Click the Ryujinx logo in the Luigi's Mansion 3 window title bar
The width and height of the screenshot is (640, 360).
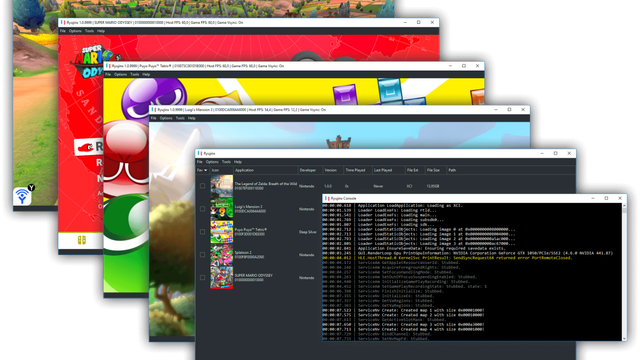pos(153,110)
